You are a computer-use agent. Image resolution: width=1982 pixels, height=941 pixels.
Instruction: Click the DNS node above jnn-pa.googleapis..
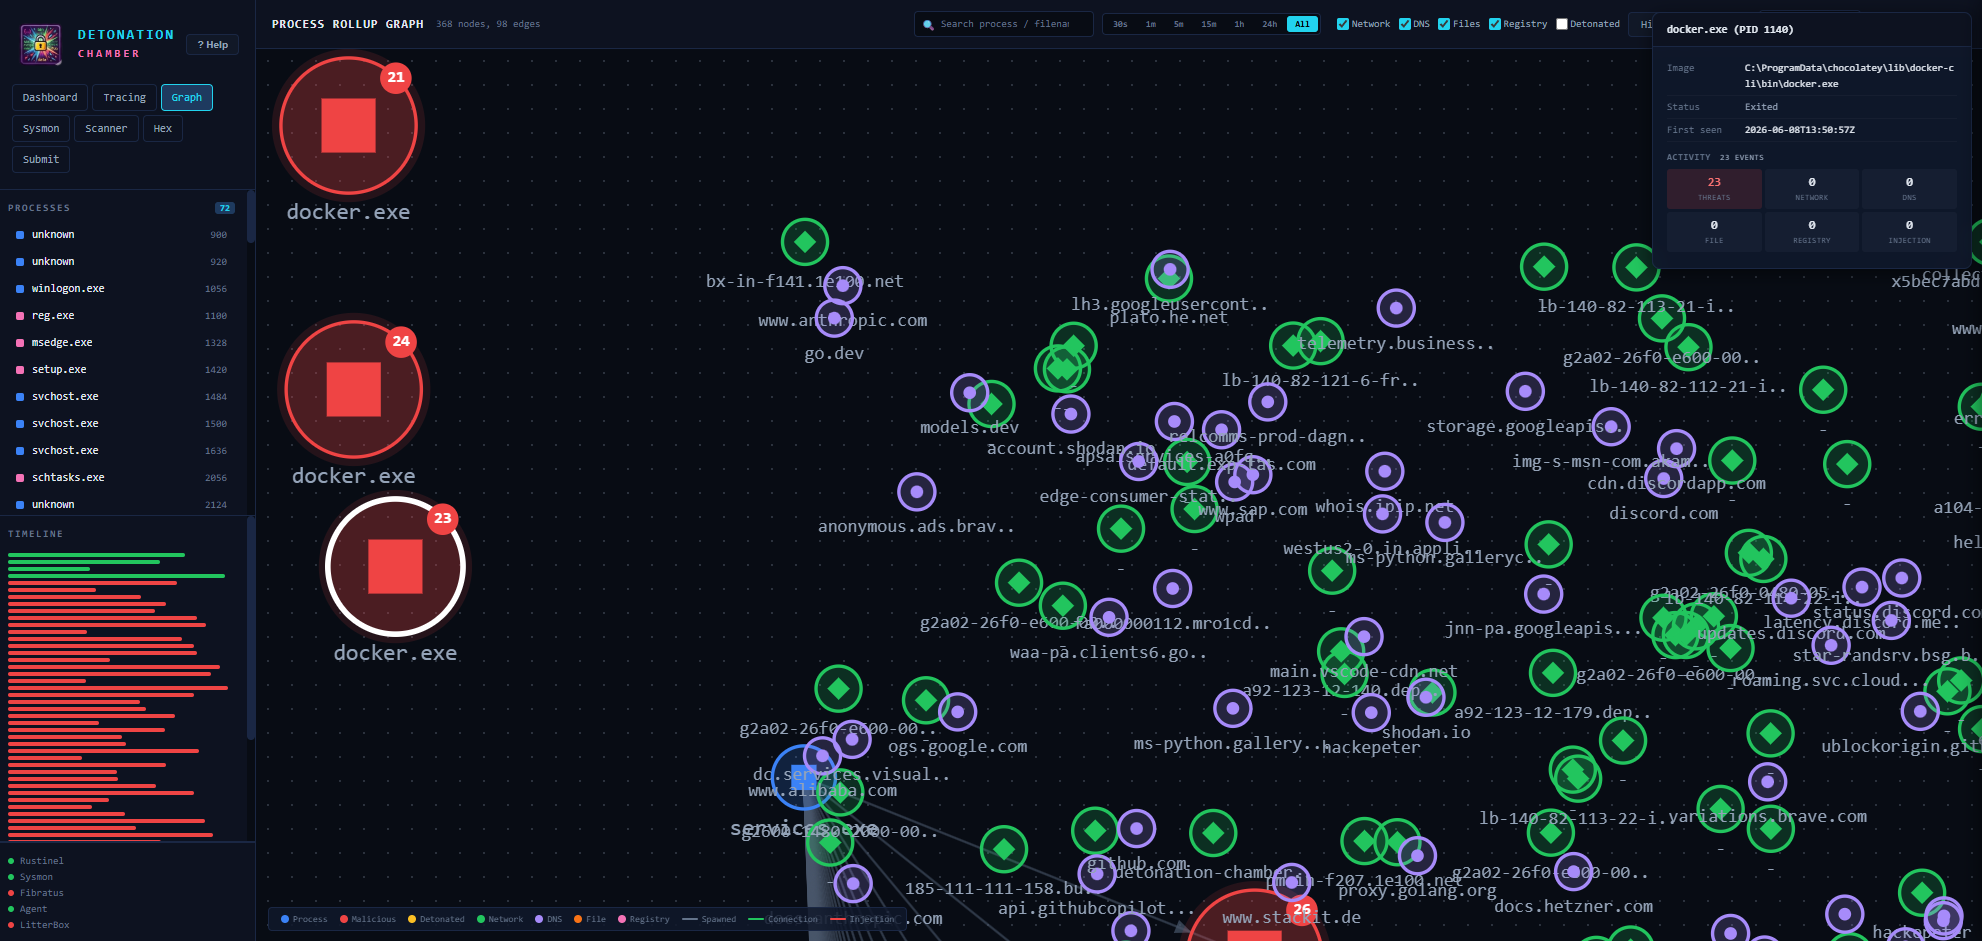pyautogui.click(x=1544, y=594)
